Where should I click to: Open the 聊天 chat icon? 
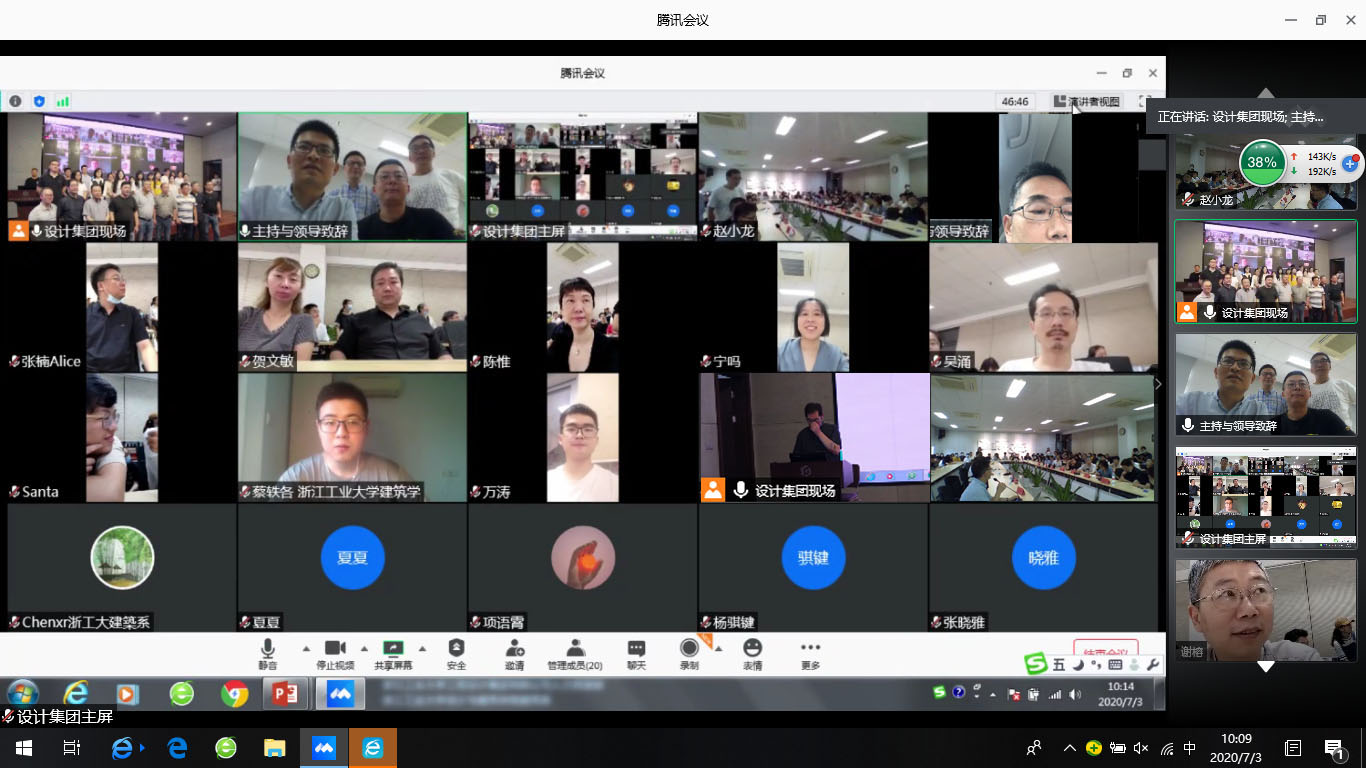click(636, 651)
